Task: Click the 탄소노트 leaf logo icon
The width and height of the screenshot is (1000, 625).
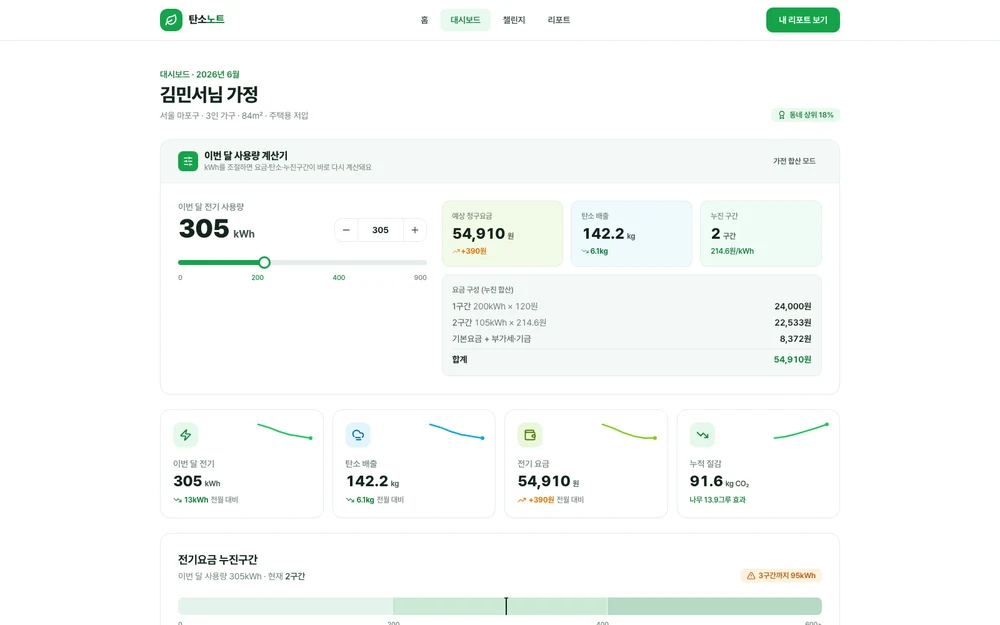Action: 171,20
